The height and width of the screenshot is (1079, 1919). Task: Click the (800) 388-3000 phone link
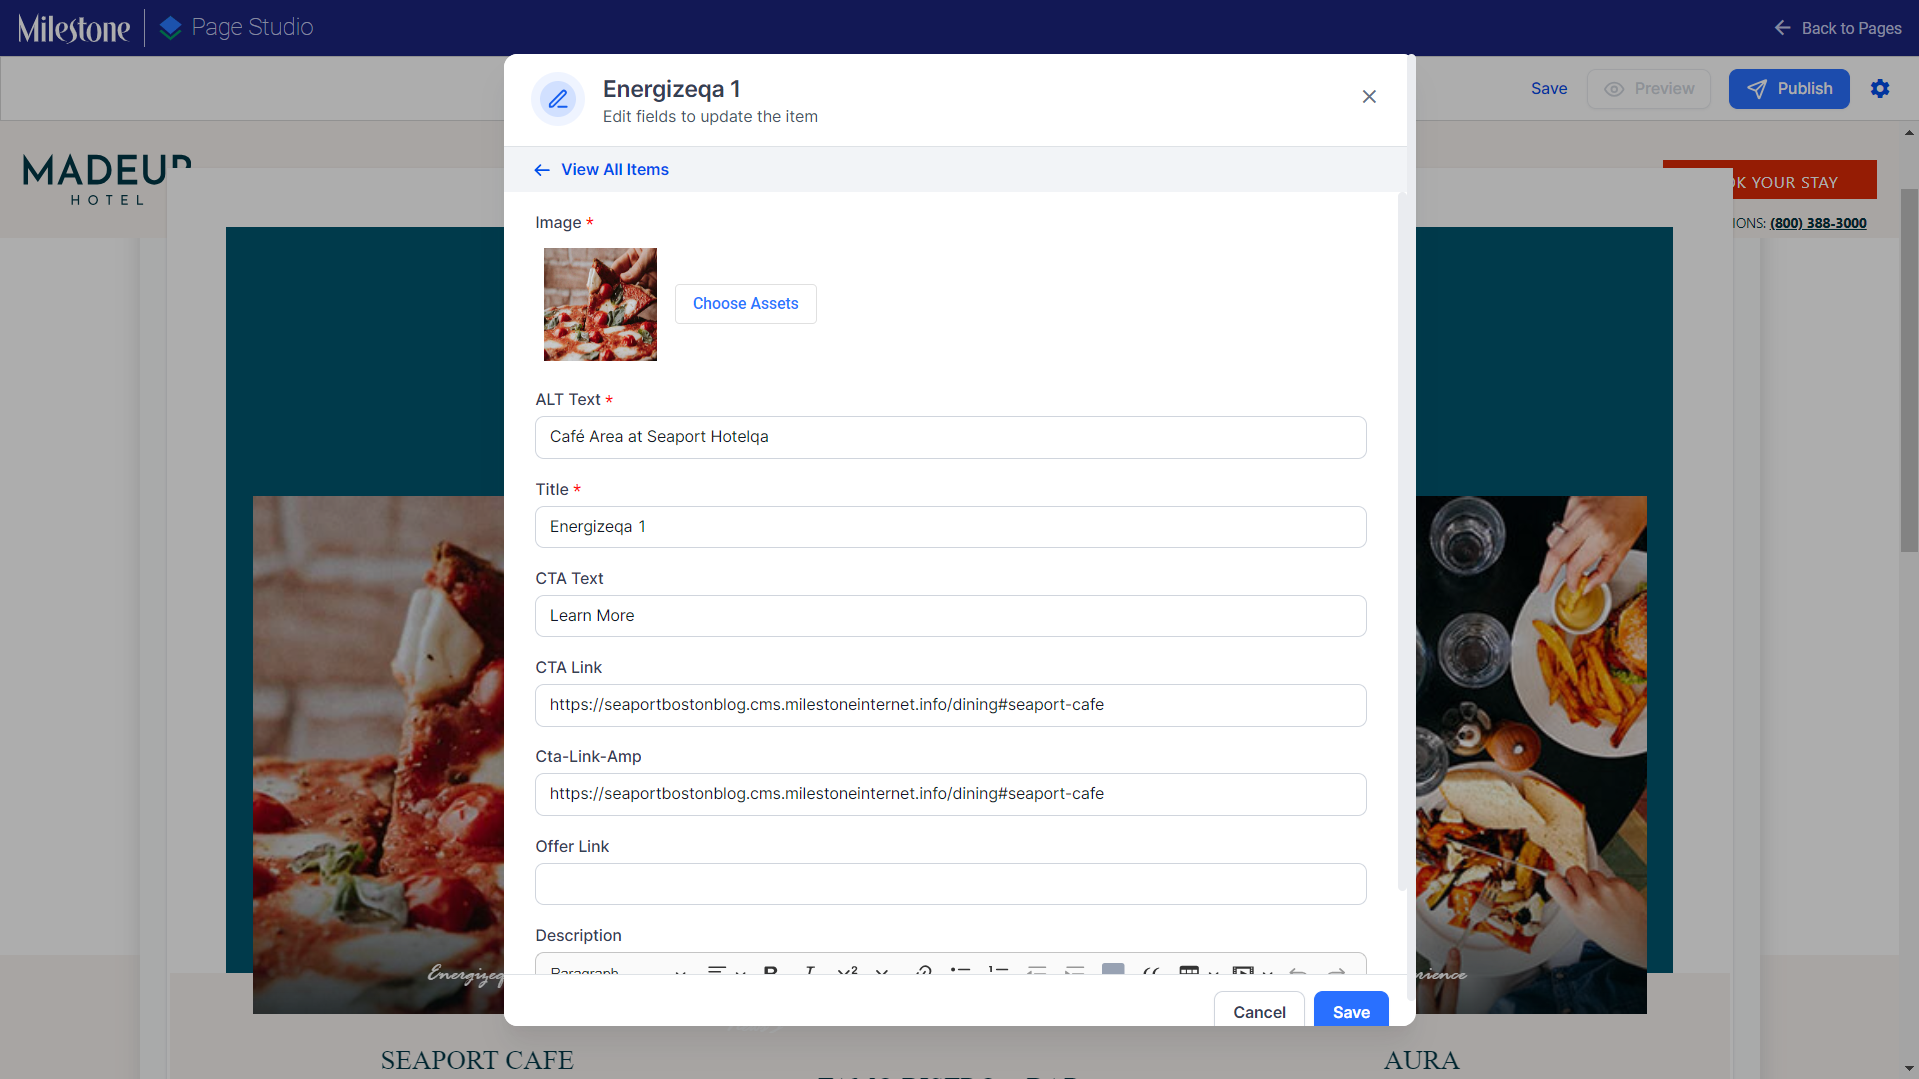[x=1818, y=223]
